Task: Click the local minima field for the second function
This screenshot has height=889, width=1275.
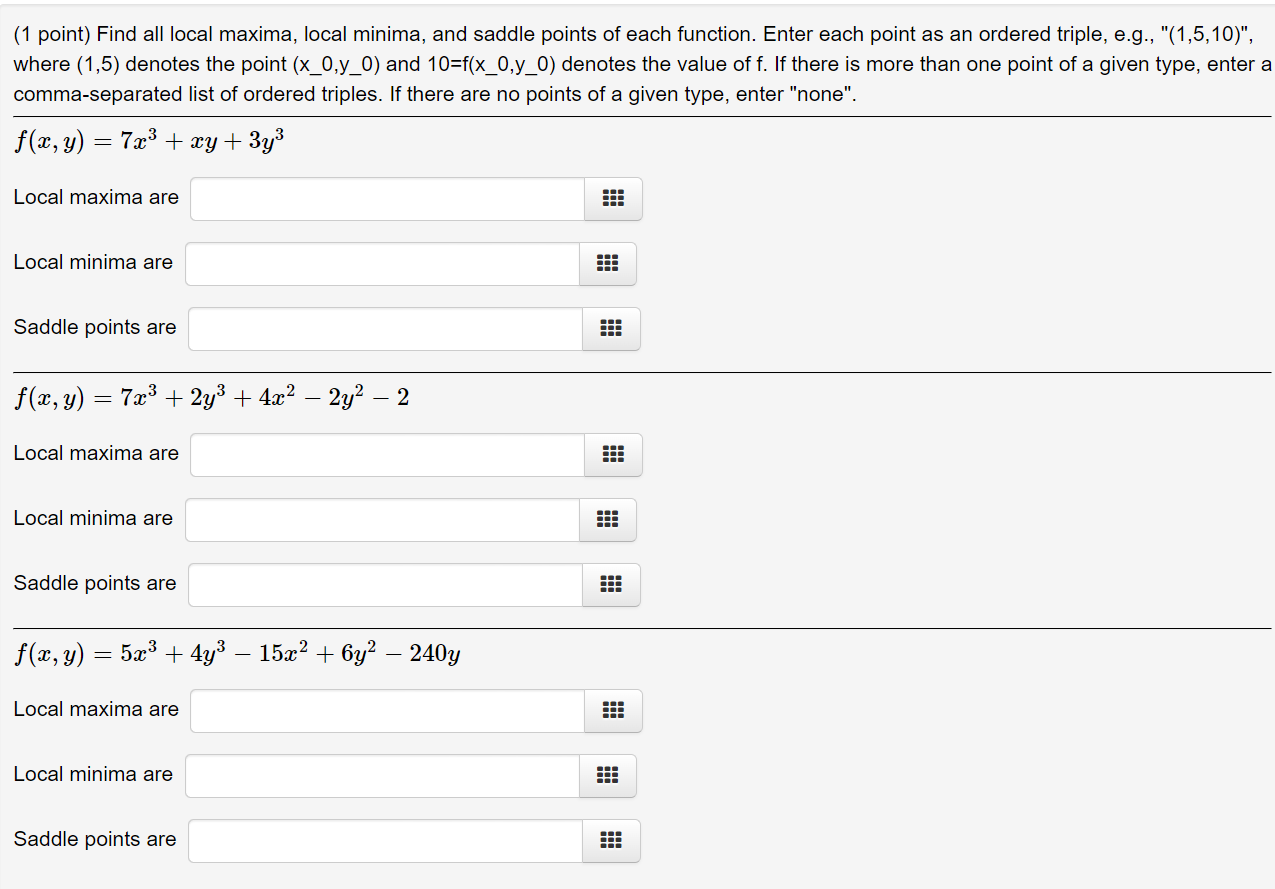Action: tap(380, 519)
